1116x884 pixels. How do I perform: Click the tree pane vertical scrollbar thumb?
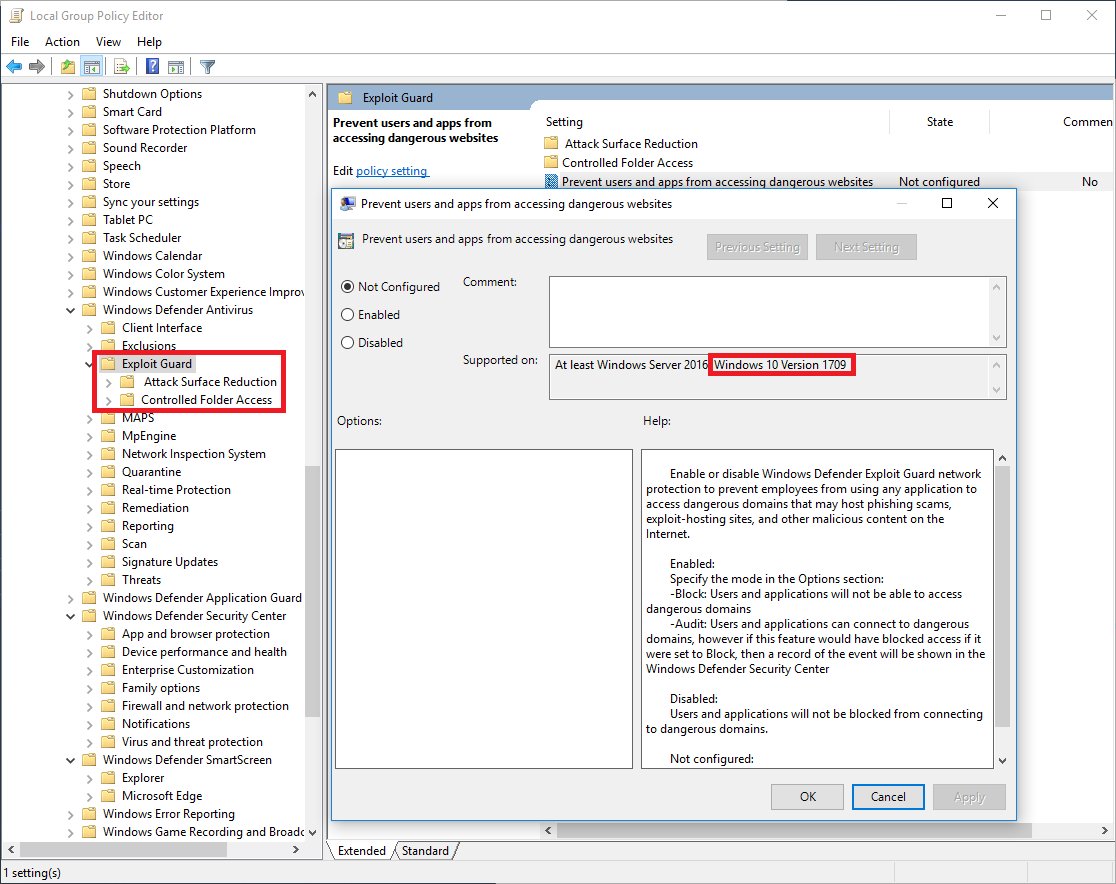click(312, 591)
